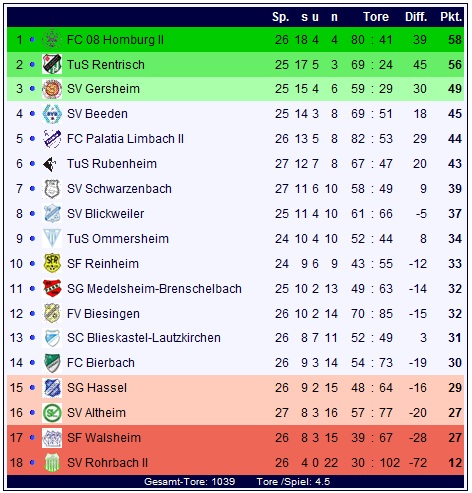Click the SV Gersheim club logo
472x493 pixels.
pyautogui.click(x=52, y=89)
